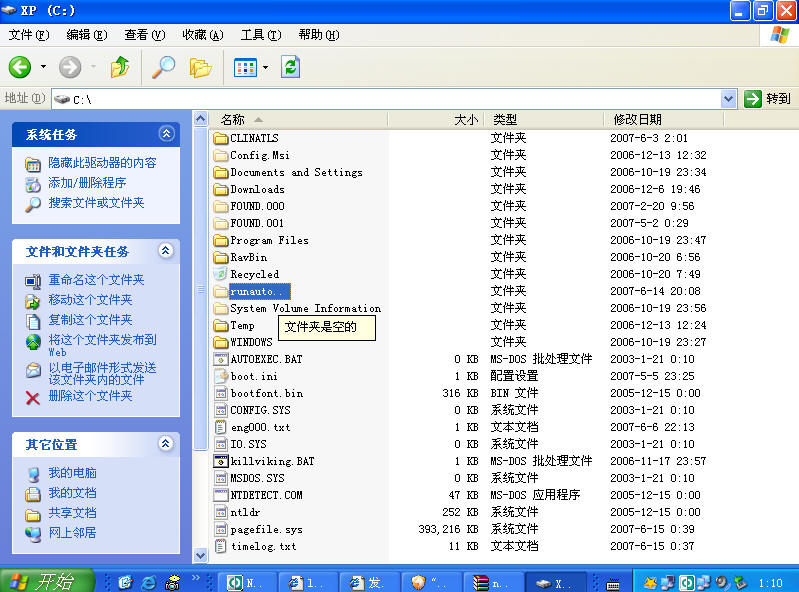Open the Search magnifier tool
This screenshot has height=592, width=799.
pyautogui.click(x=164, y=67)
